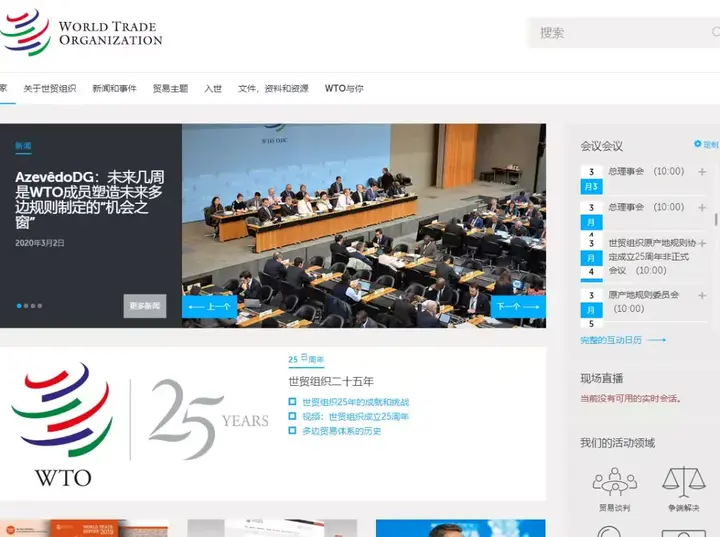The image size is (720, 537).
Task: Expand the first 总理事会 meeting entry
Action: click(702, 172)
